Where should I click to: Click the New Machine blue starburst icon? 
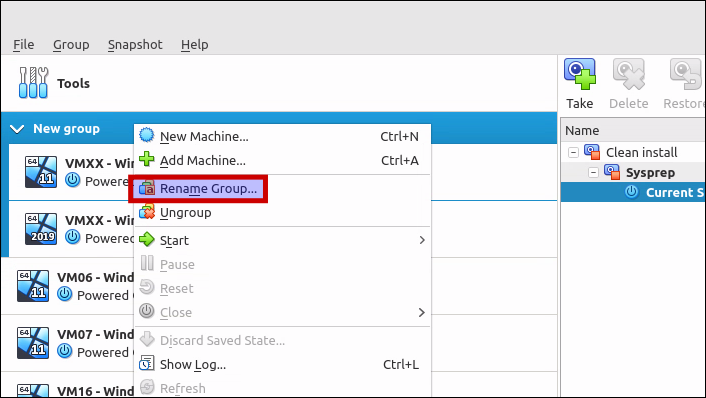click(x=147, y=136)
